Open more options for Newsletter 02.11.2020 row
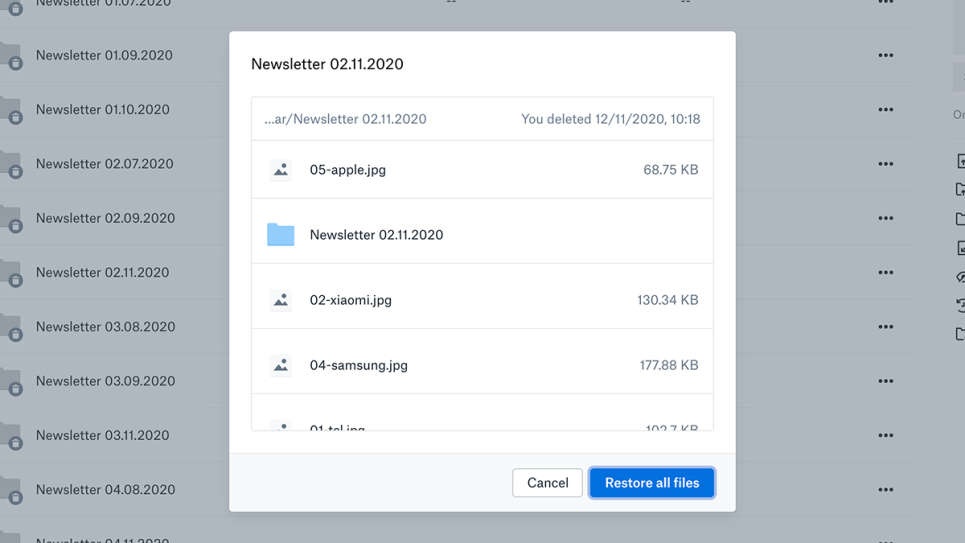This screenshot has width=965, height=543. [885, 273]
